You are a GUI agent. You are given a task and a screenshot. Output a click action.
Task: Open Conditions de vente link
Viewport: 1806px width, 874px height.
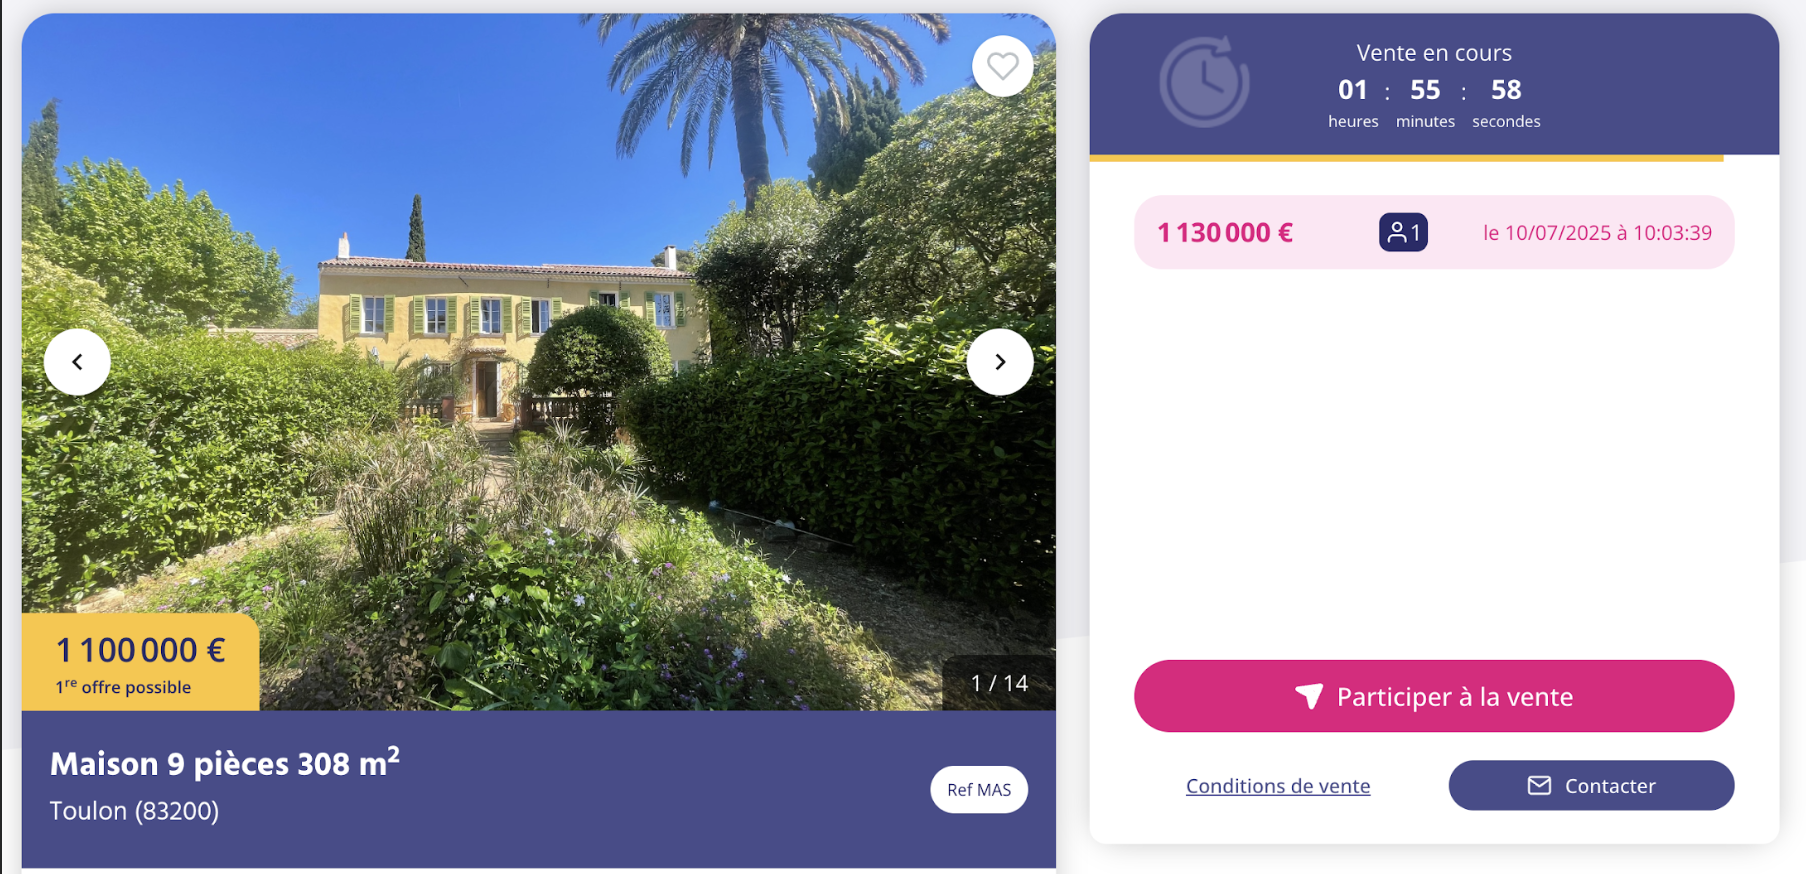pyautogui.click(x=1278, y=786)
